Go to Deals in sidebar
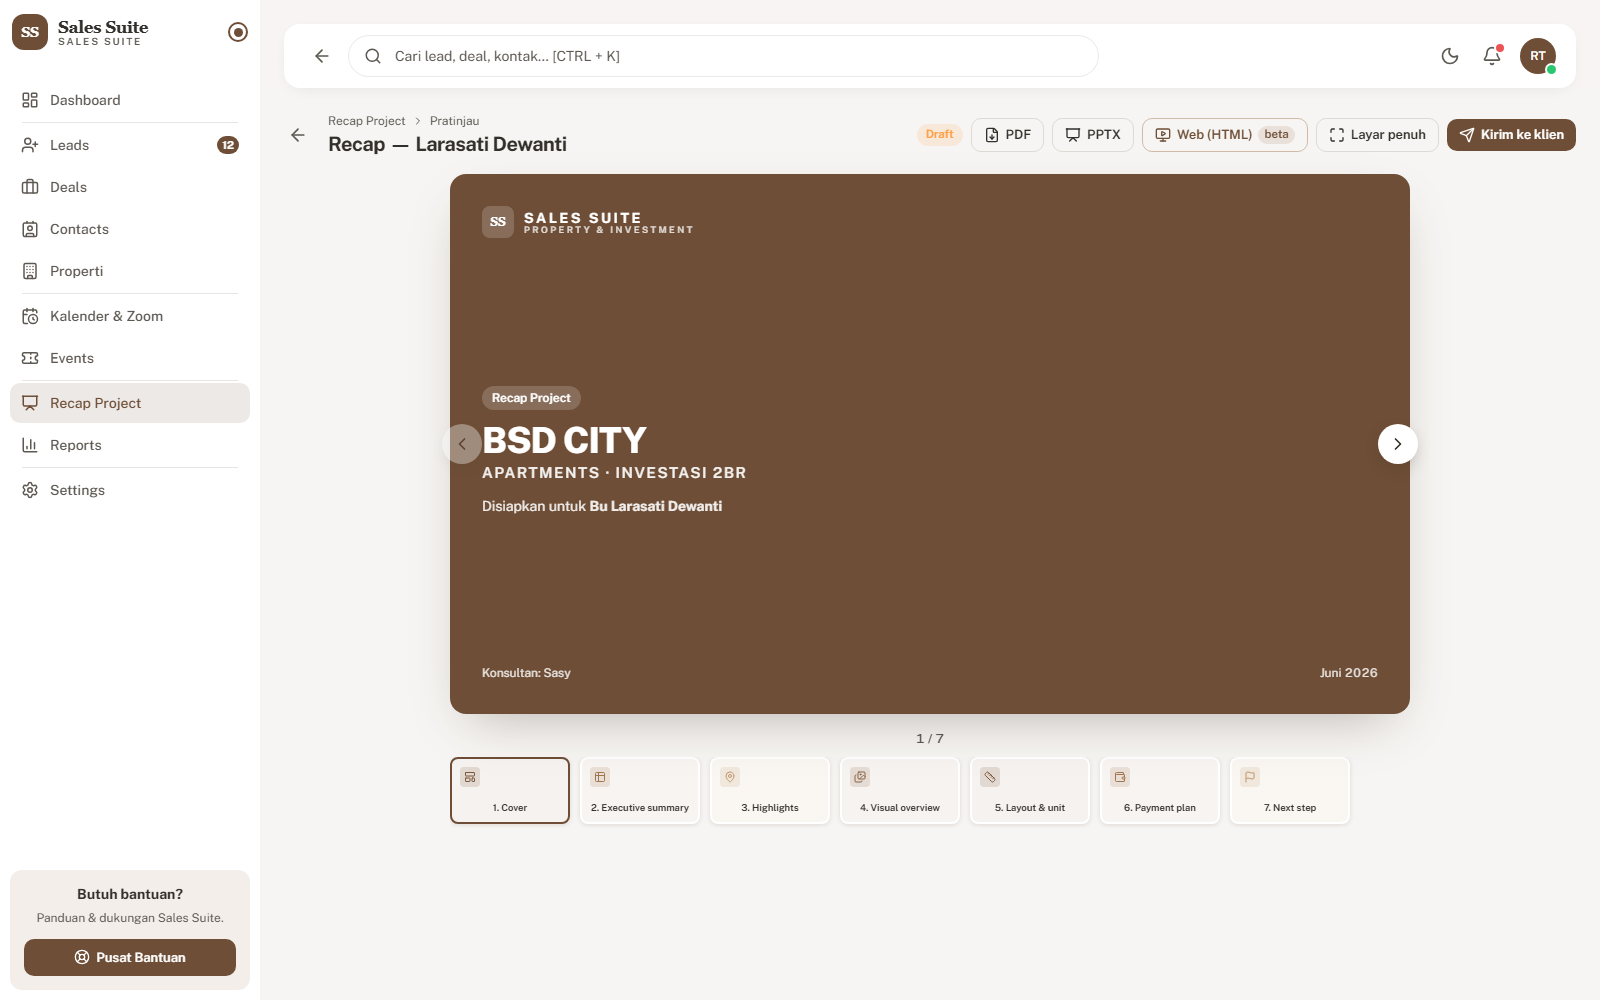Screen dimensions: 1600x1000 click(130, 187)
